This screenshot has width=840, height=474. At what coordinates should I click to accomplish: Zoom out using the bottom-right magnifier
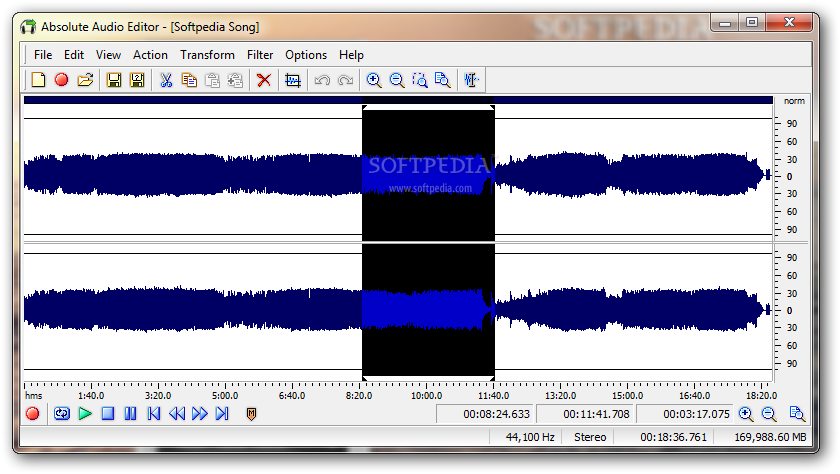click(769, 413)
